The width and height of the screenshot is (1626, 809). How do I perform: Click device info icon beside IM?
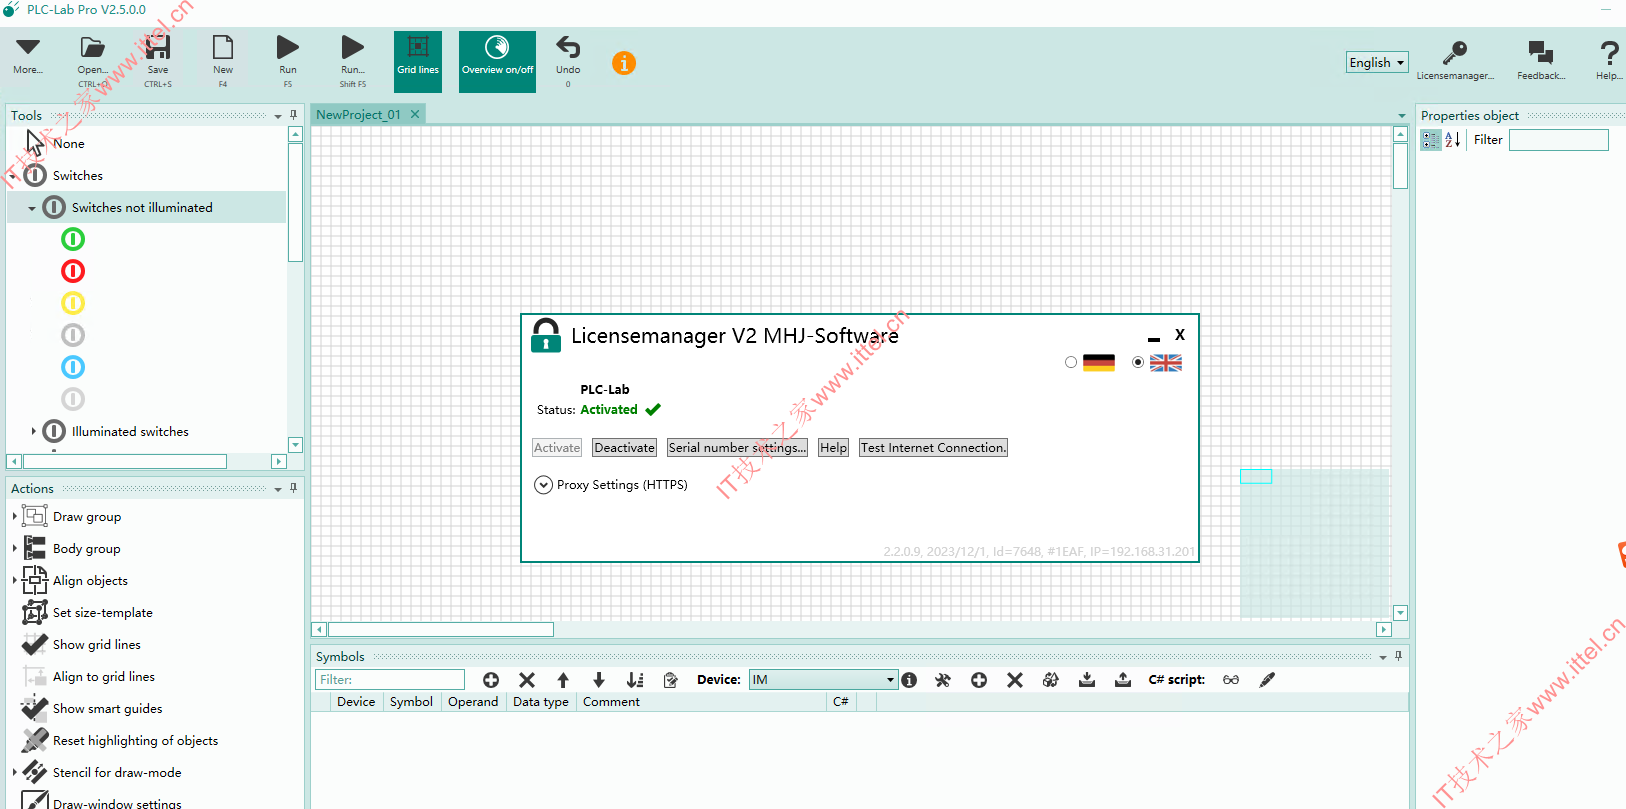pyautogui.click(x=909, y=680)
